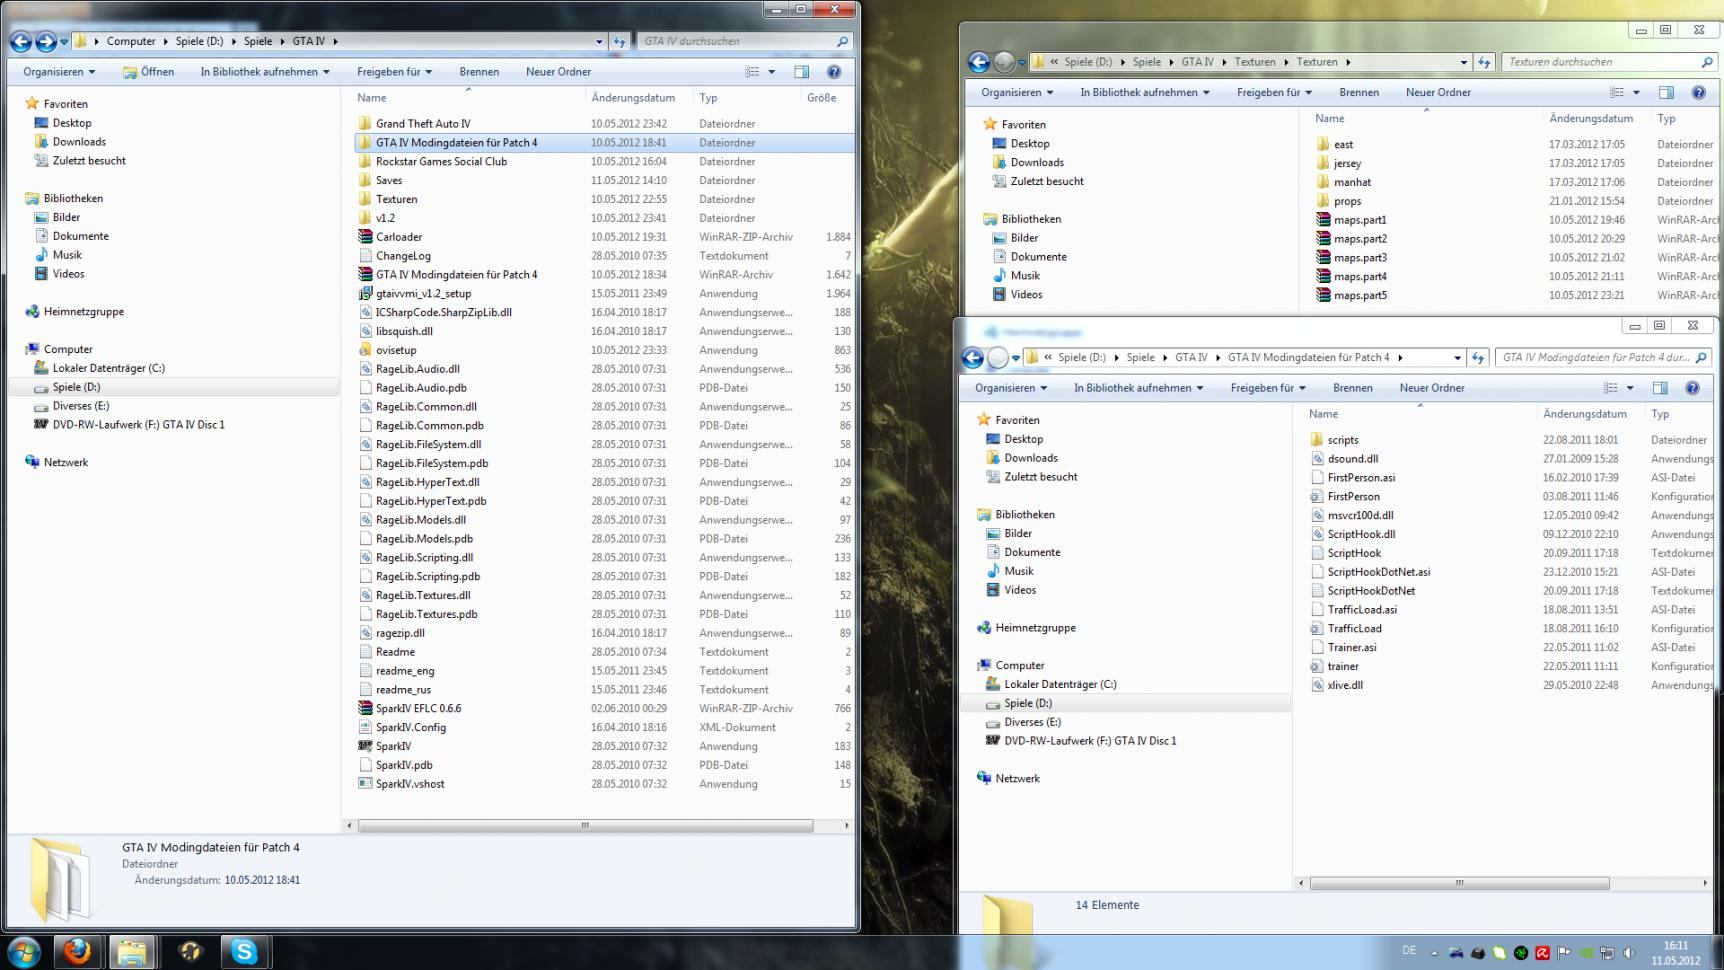The width and height of the screenshot is (1724, 970).
Task: Open In Bibliothek aufnehmen in the Modingdateien window
Action: point(1139,388)
